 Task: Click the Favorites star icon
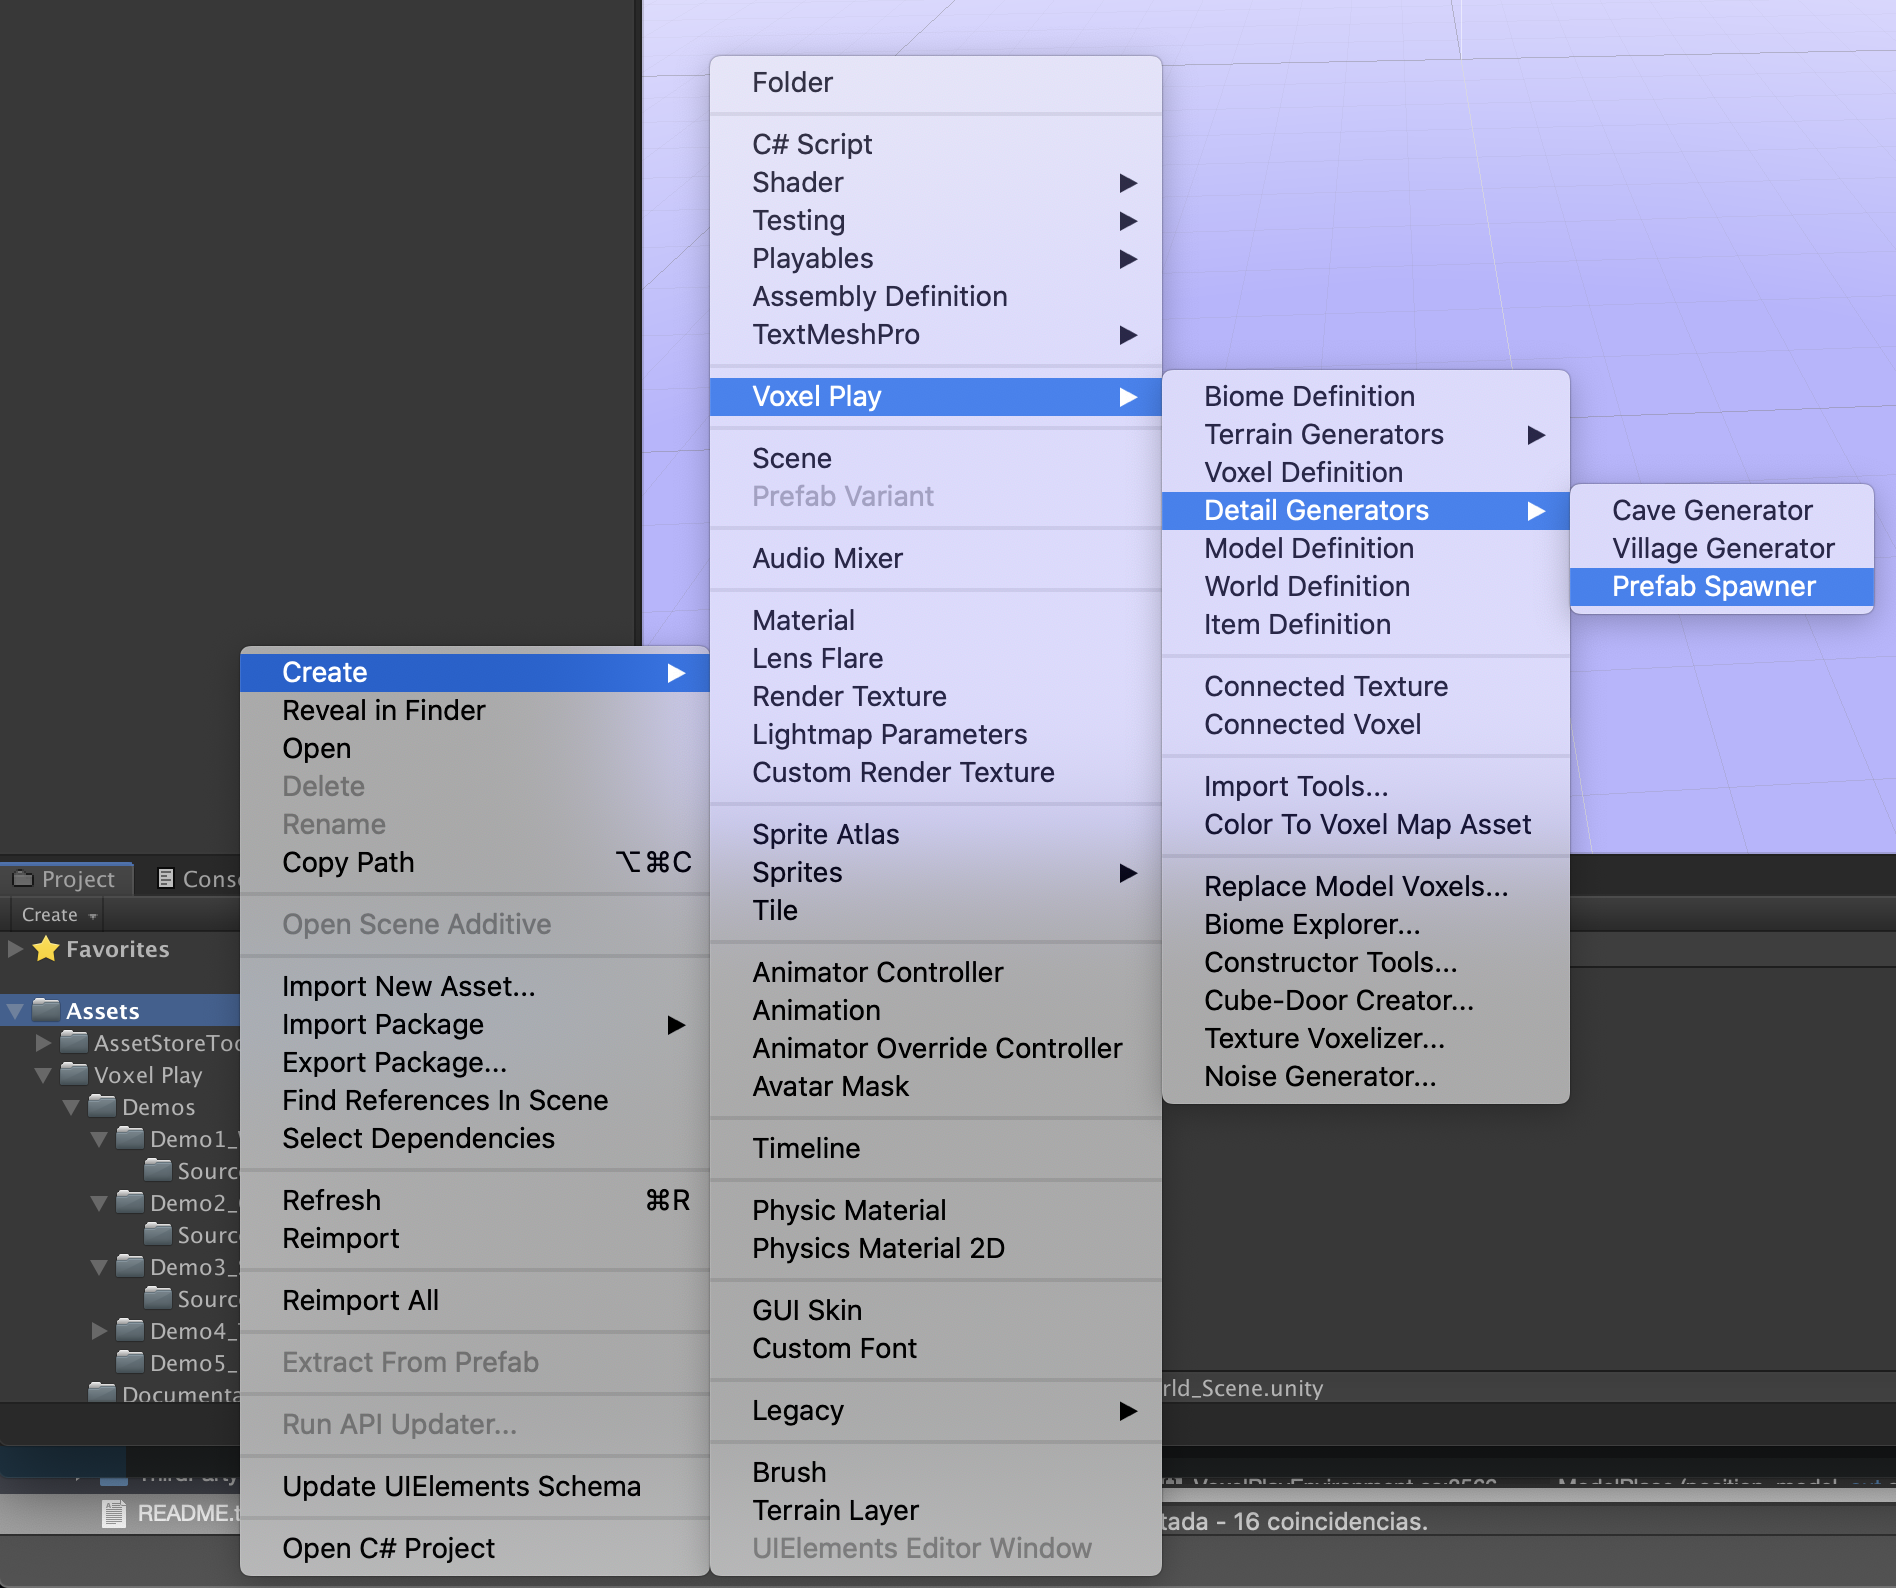point(46,948)
